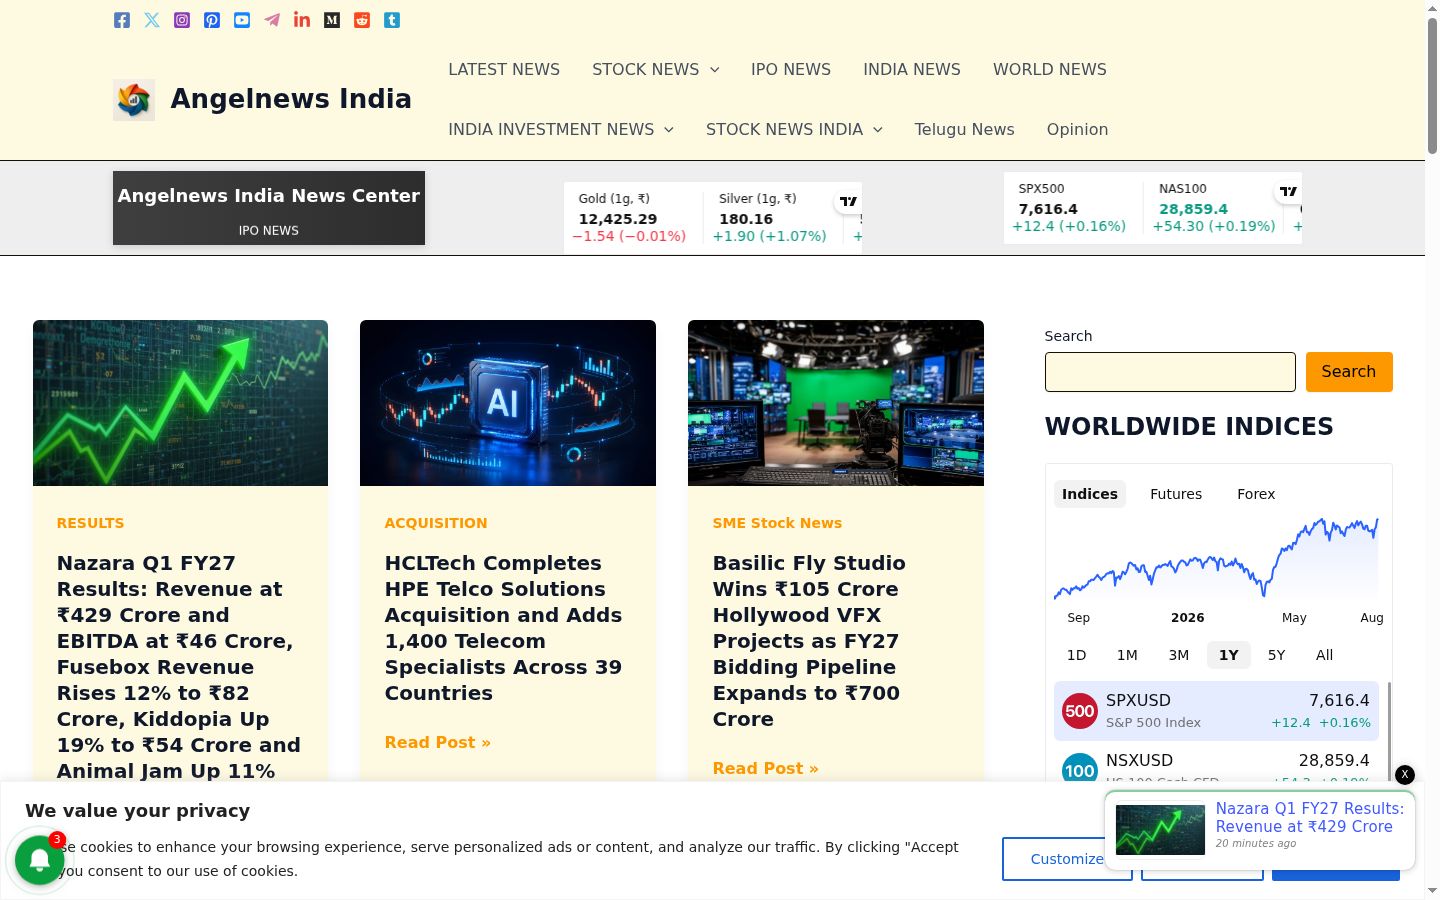Expand the INDIA INVESTMENT NEWS submenu arrow
1440x900 pixels.
point(669,130)
